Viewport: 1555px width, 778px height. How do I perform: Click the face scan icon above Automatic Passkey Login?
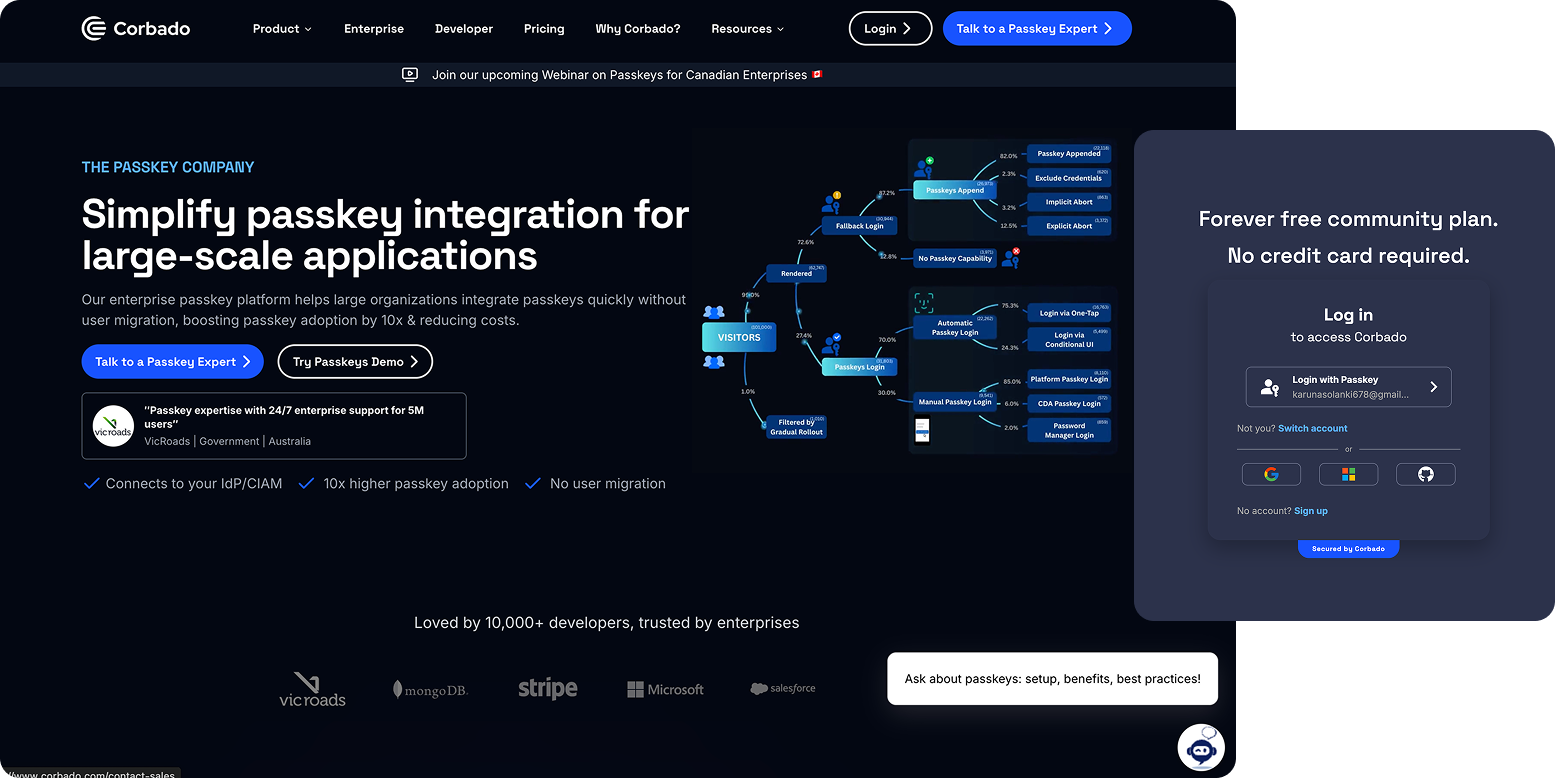click(x=924, y=303)
